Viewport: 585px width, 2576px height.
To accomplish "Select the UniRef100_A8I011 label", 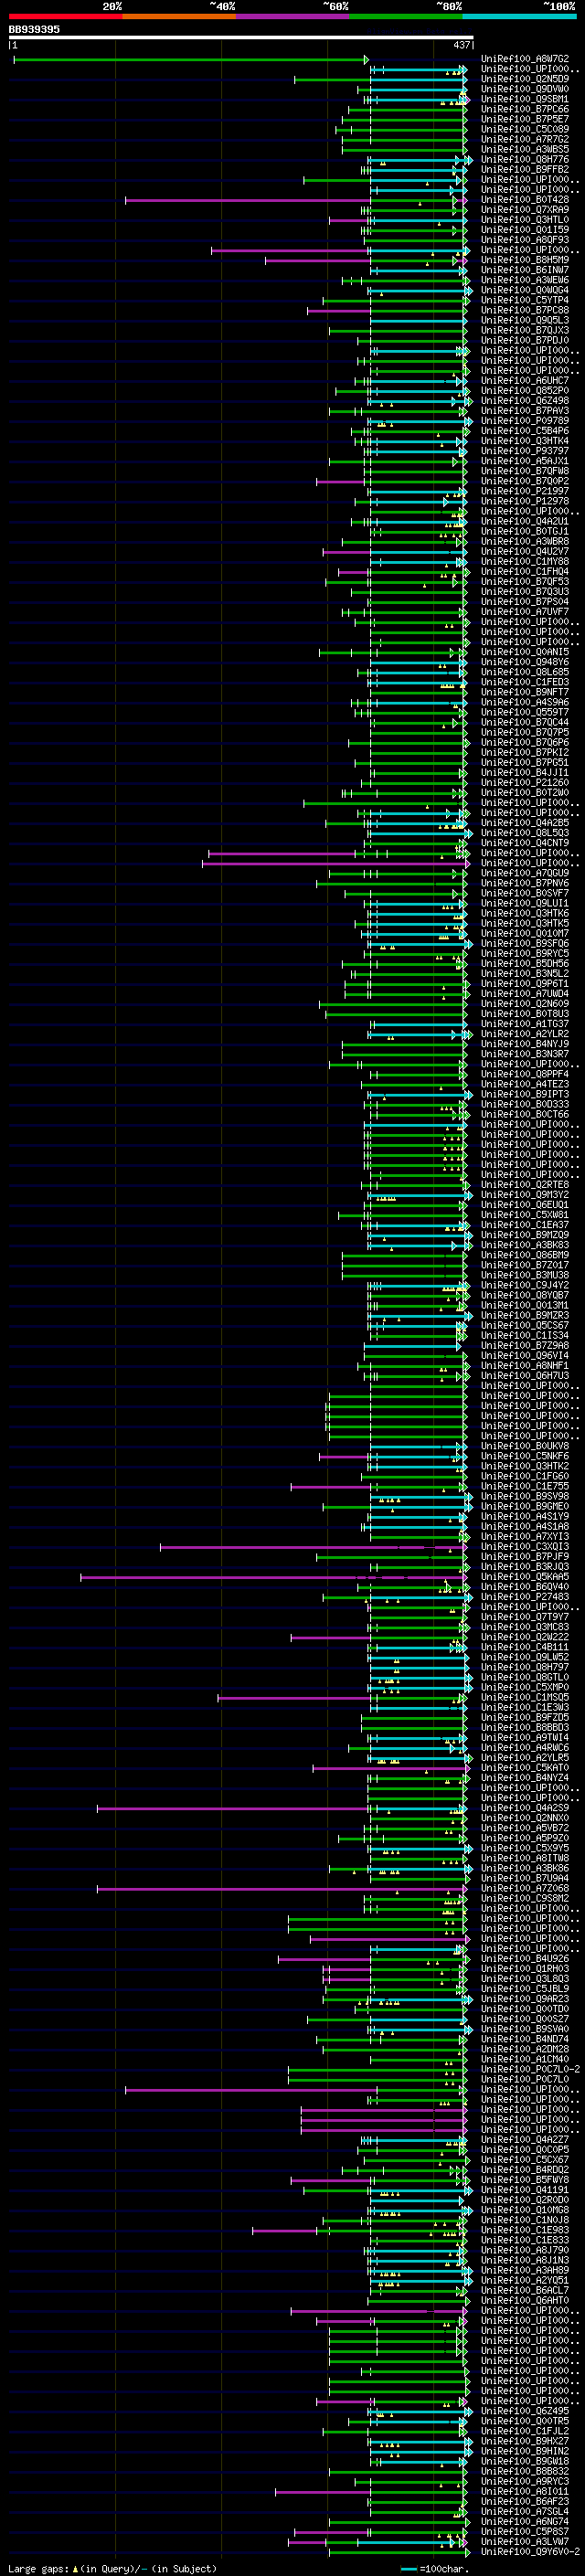I will coord(525,2493).
